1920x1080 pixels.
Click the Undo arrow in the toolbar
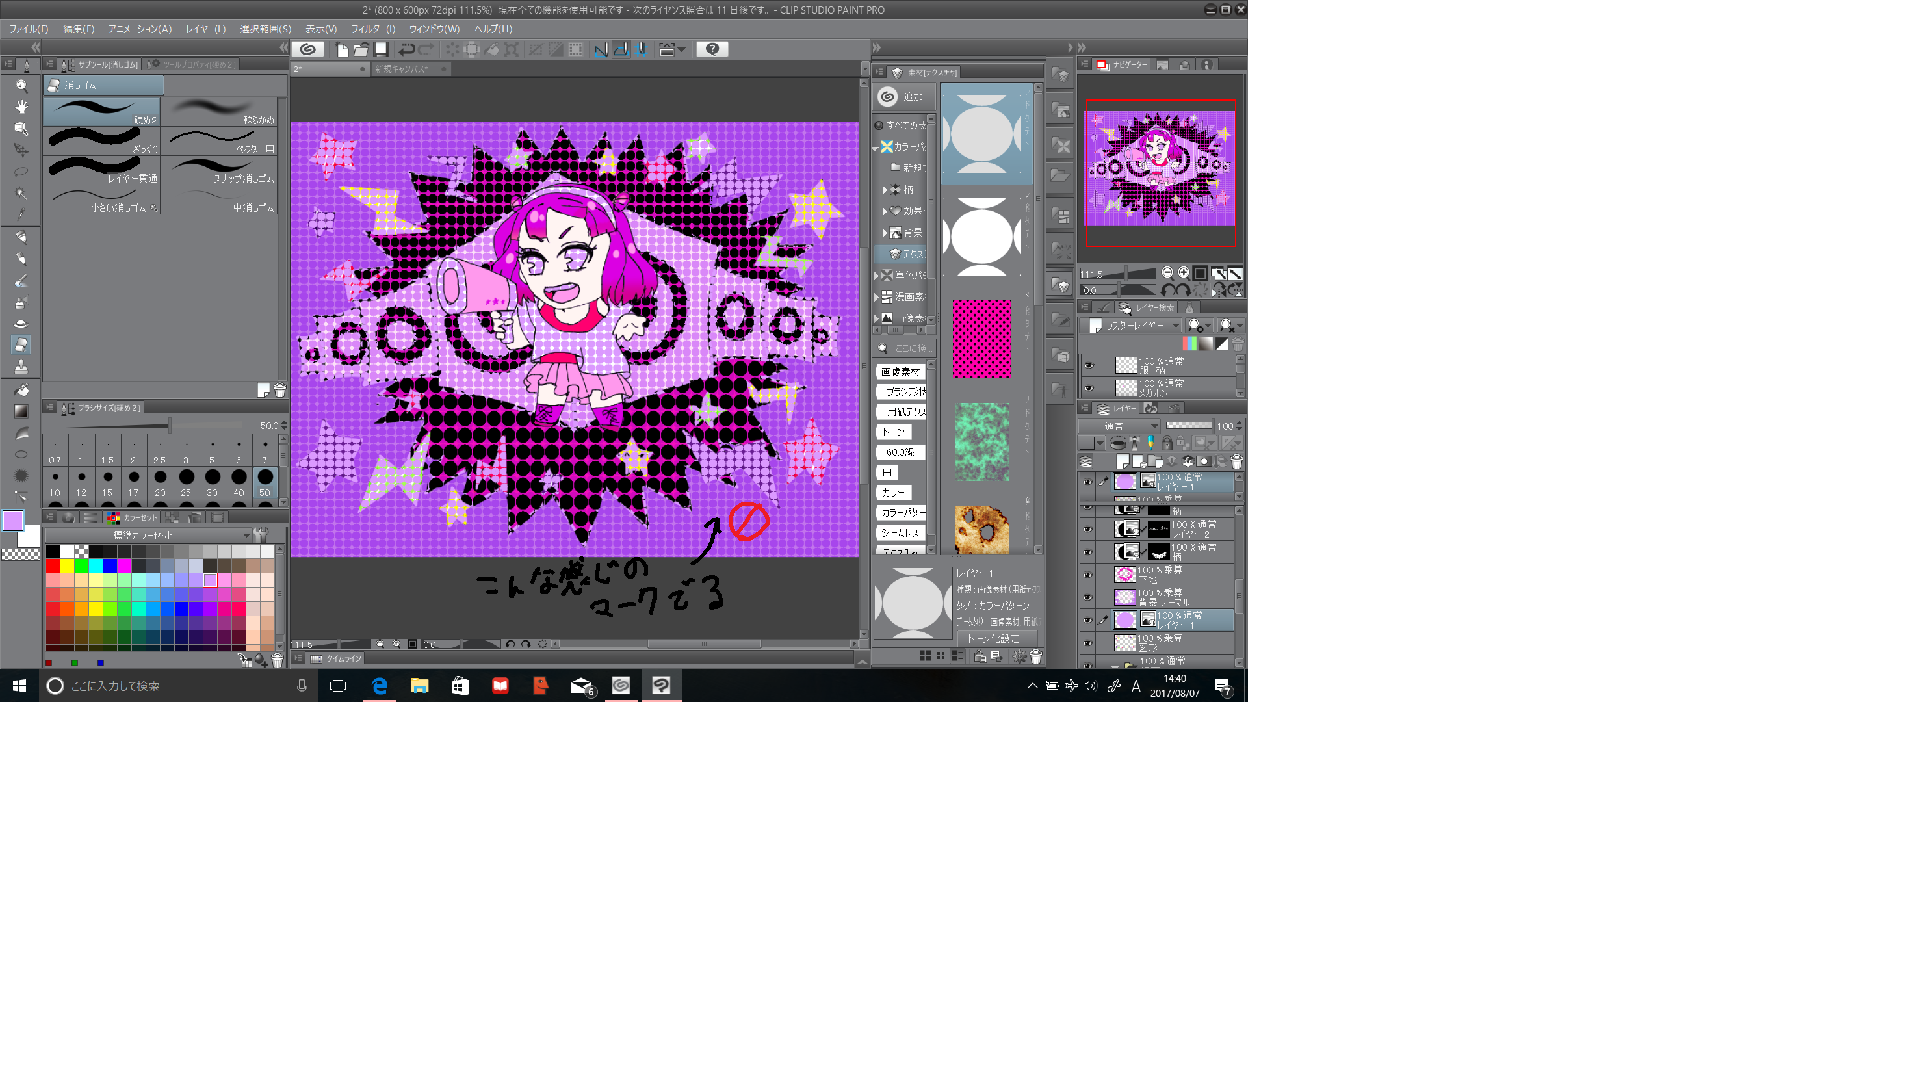(406, 49)
